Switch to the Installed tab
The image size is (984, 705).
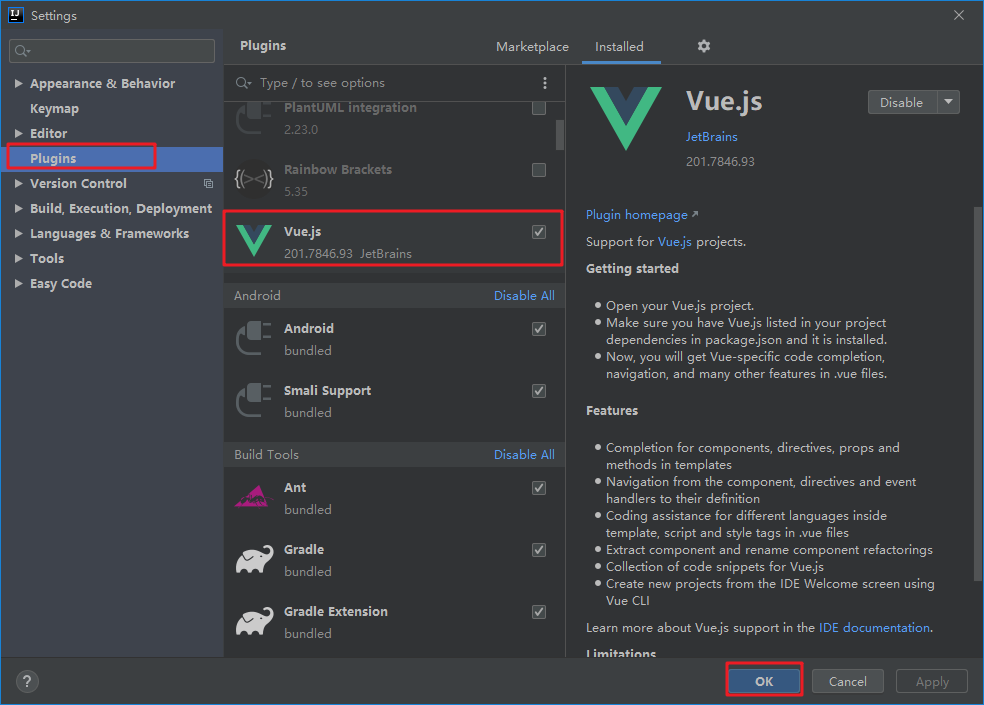click(x=619, y=46)
